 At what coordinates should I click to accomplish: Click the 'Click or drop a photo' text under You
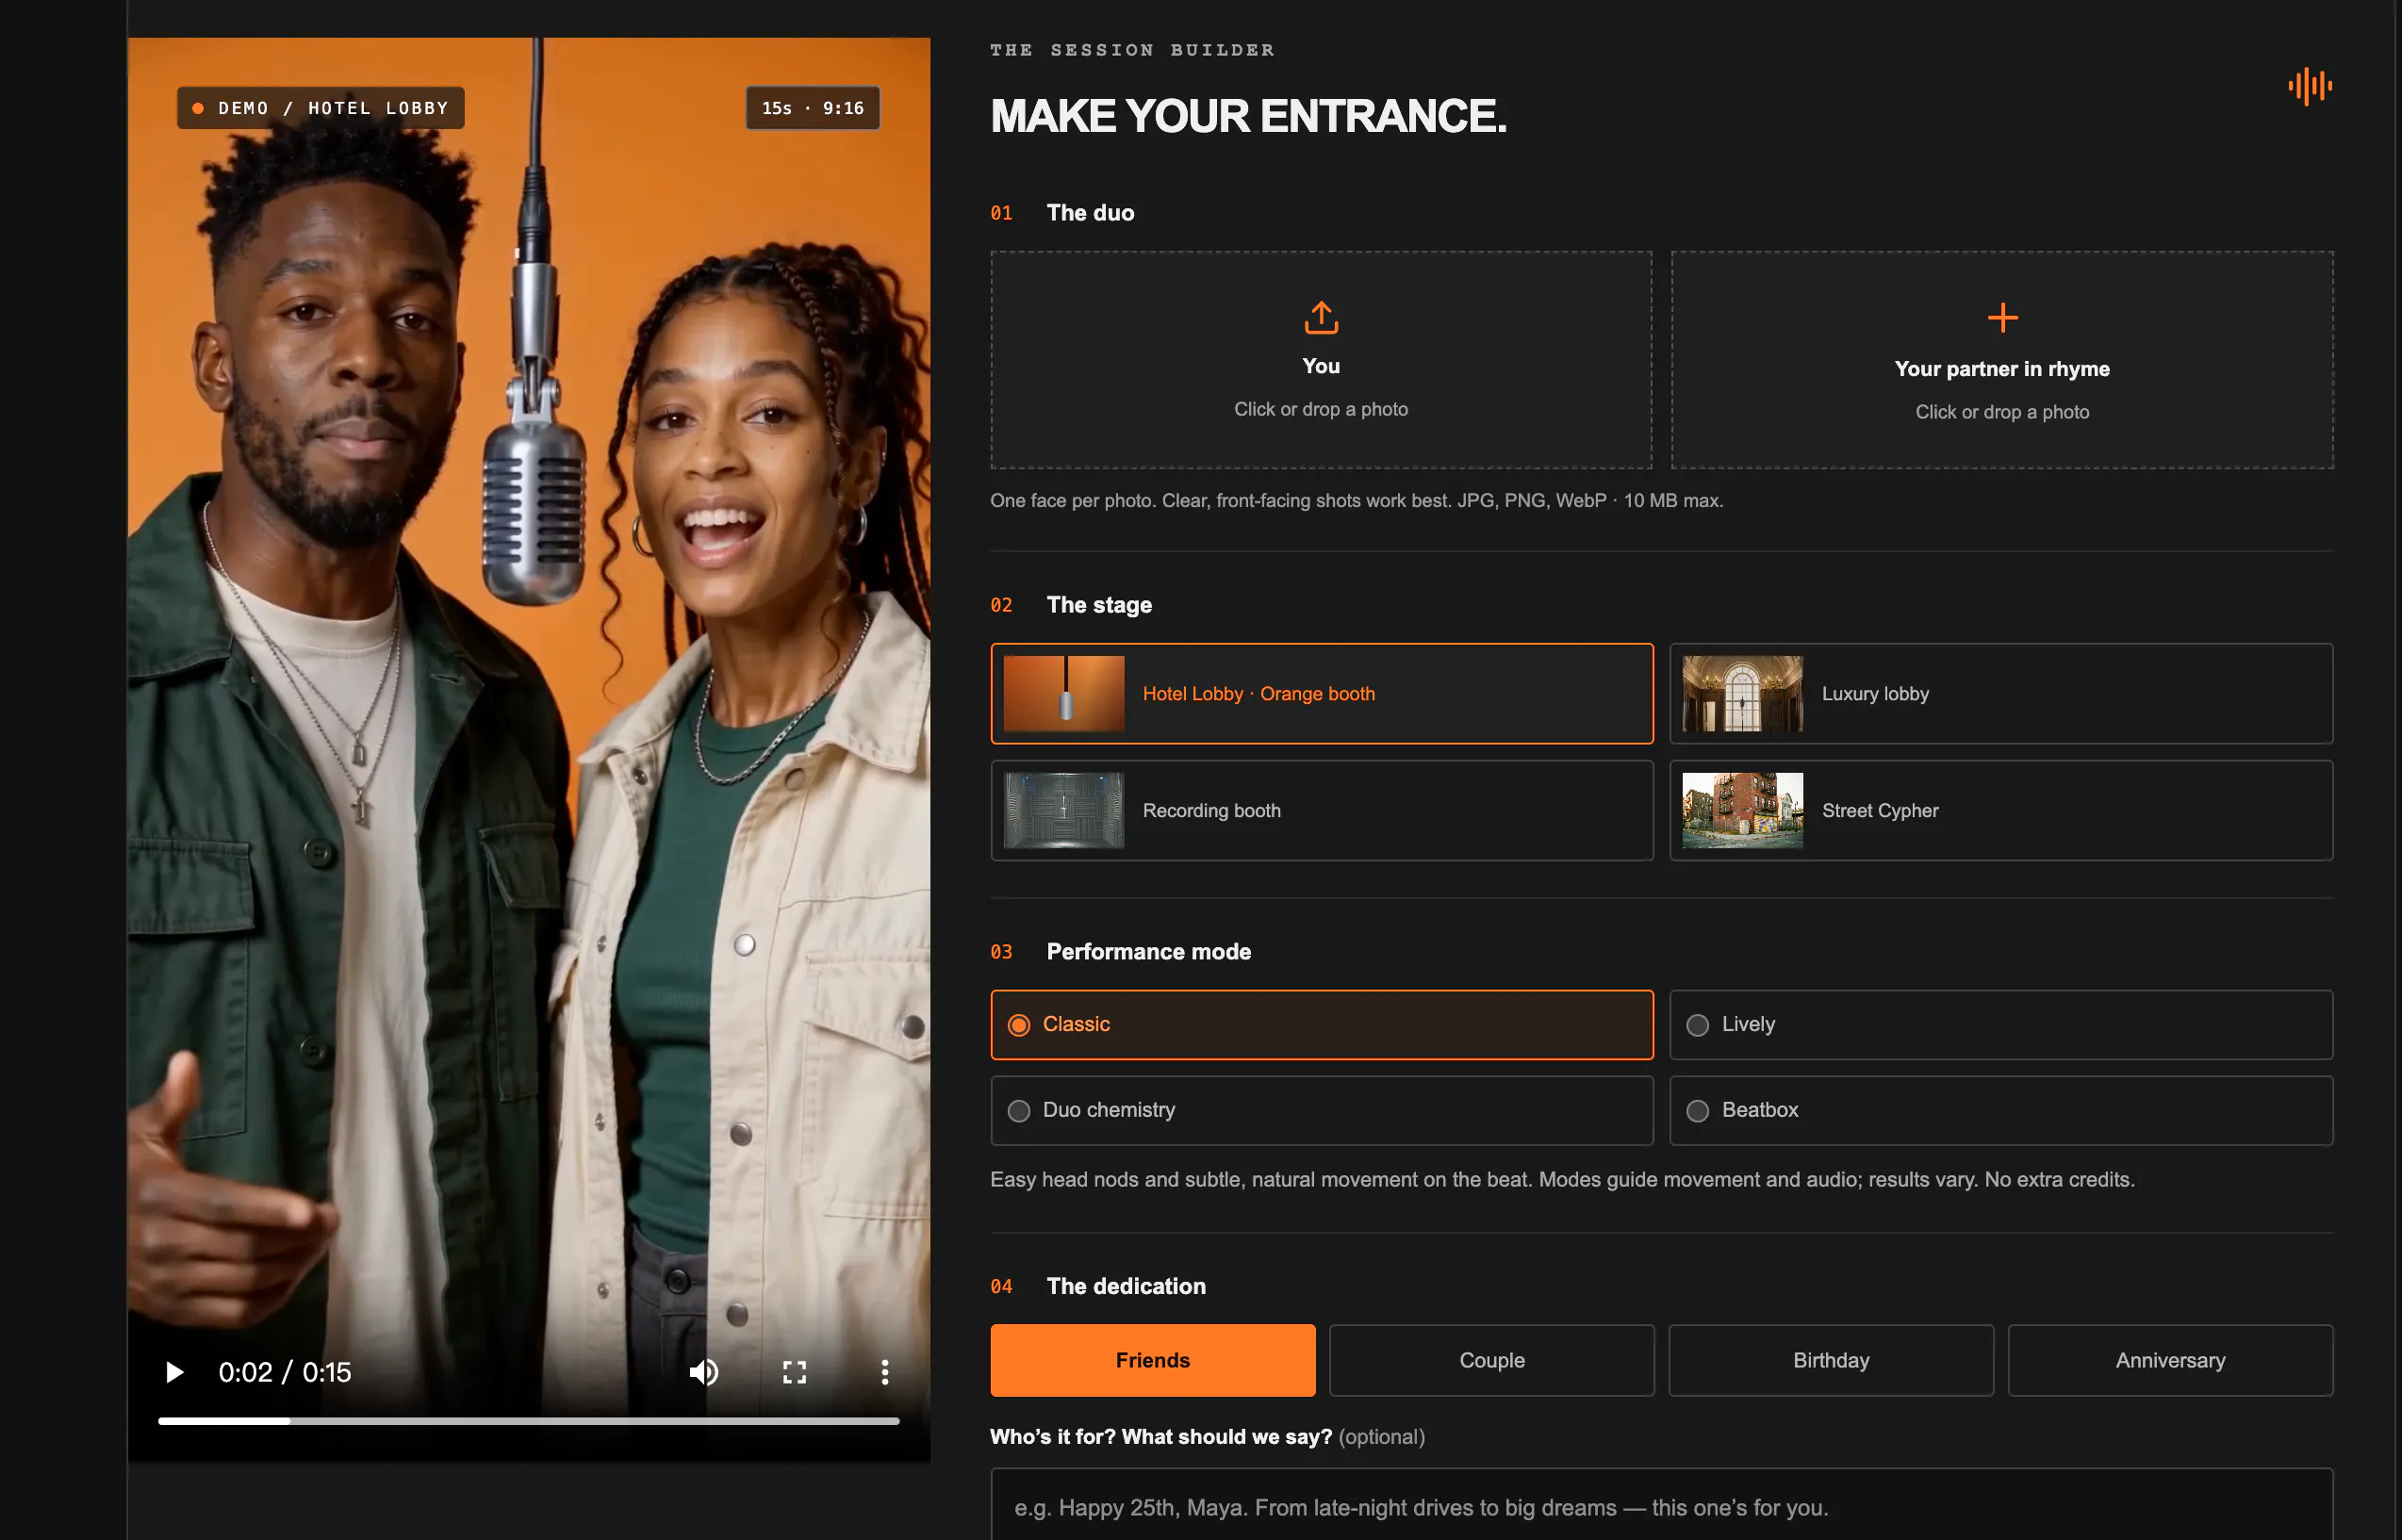[x=1321, y=409]
